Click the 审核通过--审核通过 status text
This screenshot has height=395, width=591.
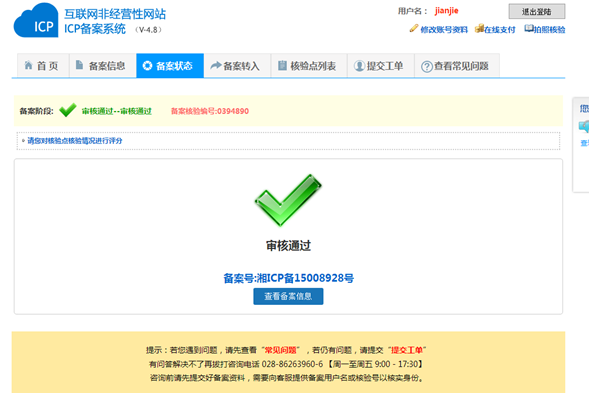(x=116, y=111)
